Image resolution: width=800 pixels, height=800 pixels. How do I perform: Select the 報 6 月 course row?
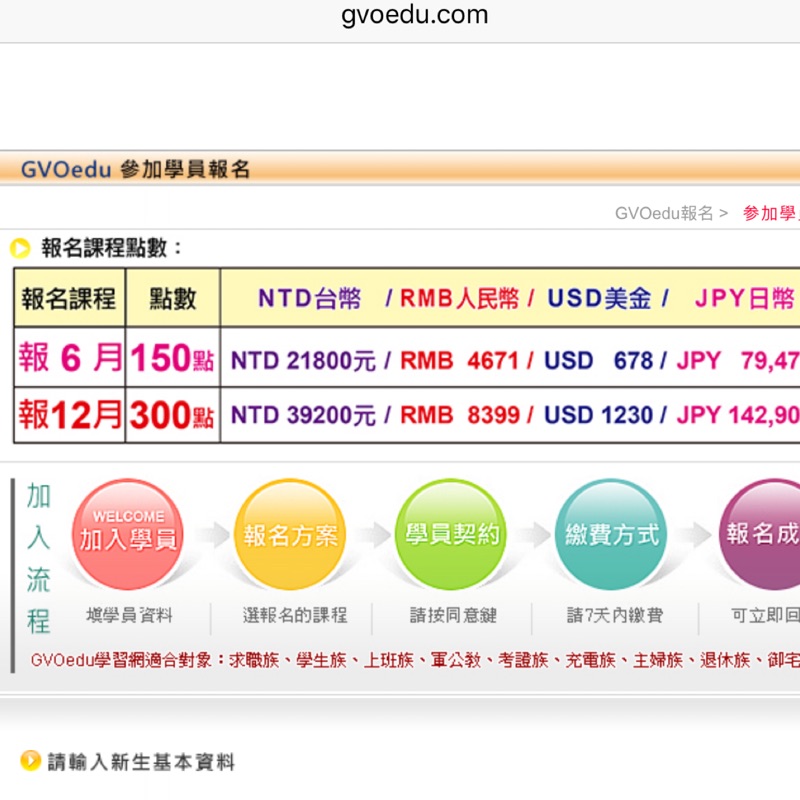coord(69,359)
